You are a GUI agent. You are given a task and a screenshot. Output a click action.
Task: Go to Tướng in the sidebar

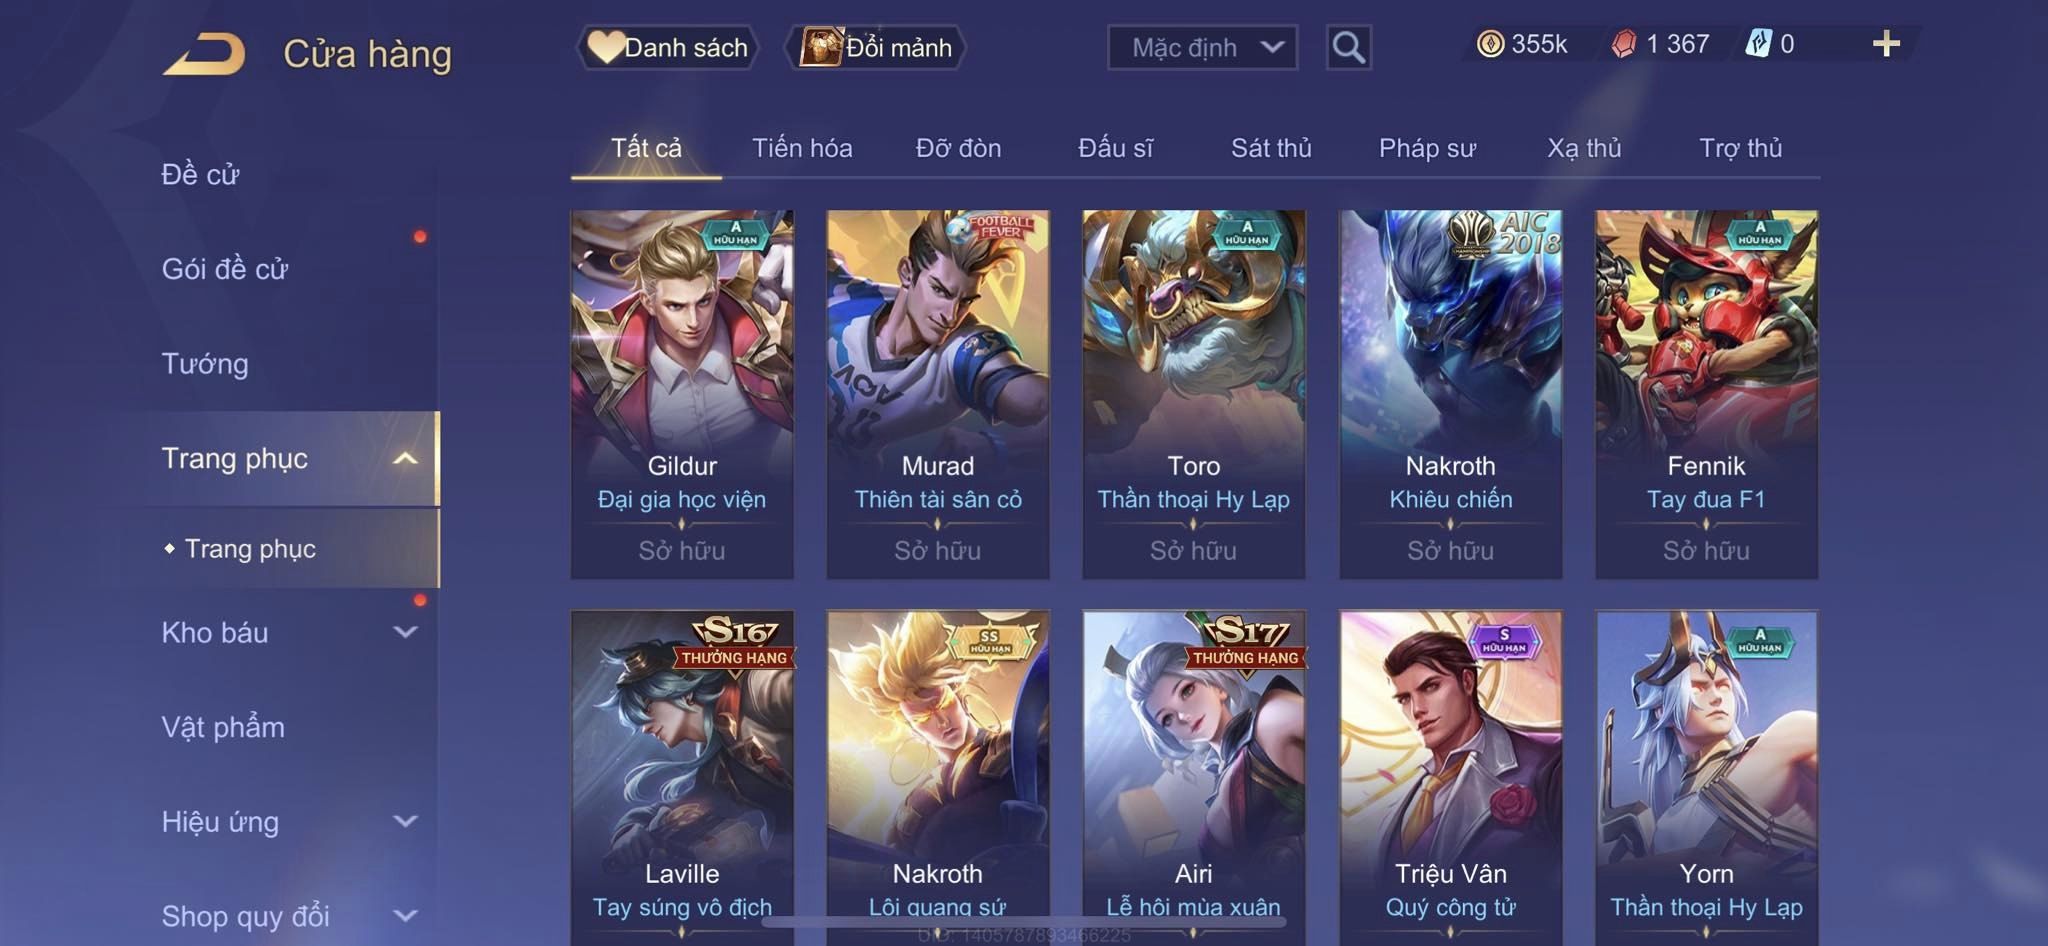tap(205, 364)
